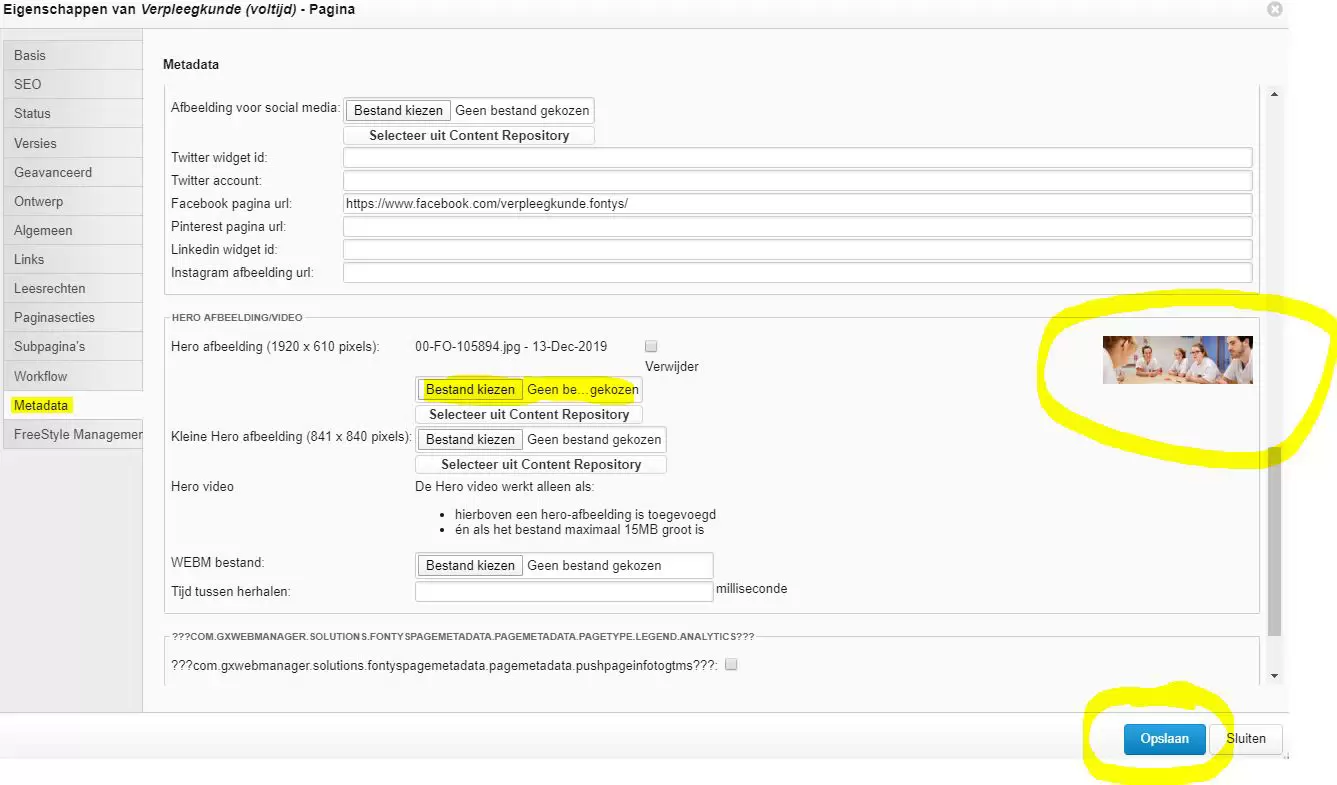Image resolution: width=1337 pixels, height=785 pixels.
Task: Click the Sluiten button
Action: (1246, 738)
